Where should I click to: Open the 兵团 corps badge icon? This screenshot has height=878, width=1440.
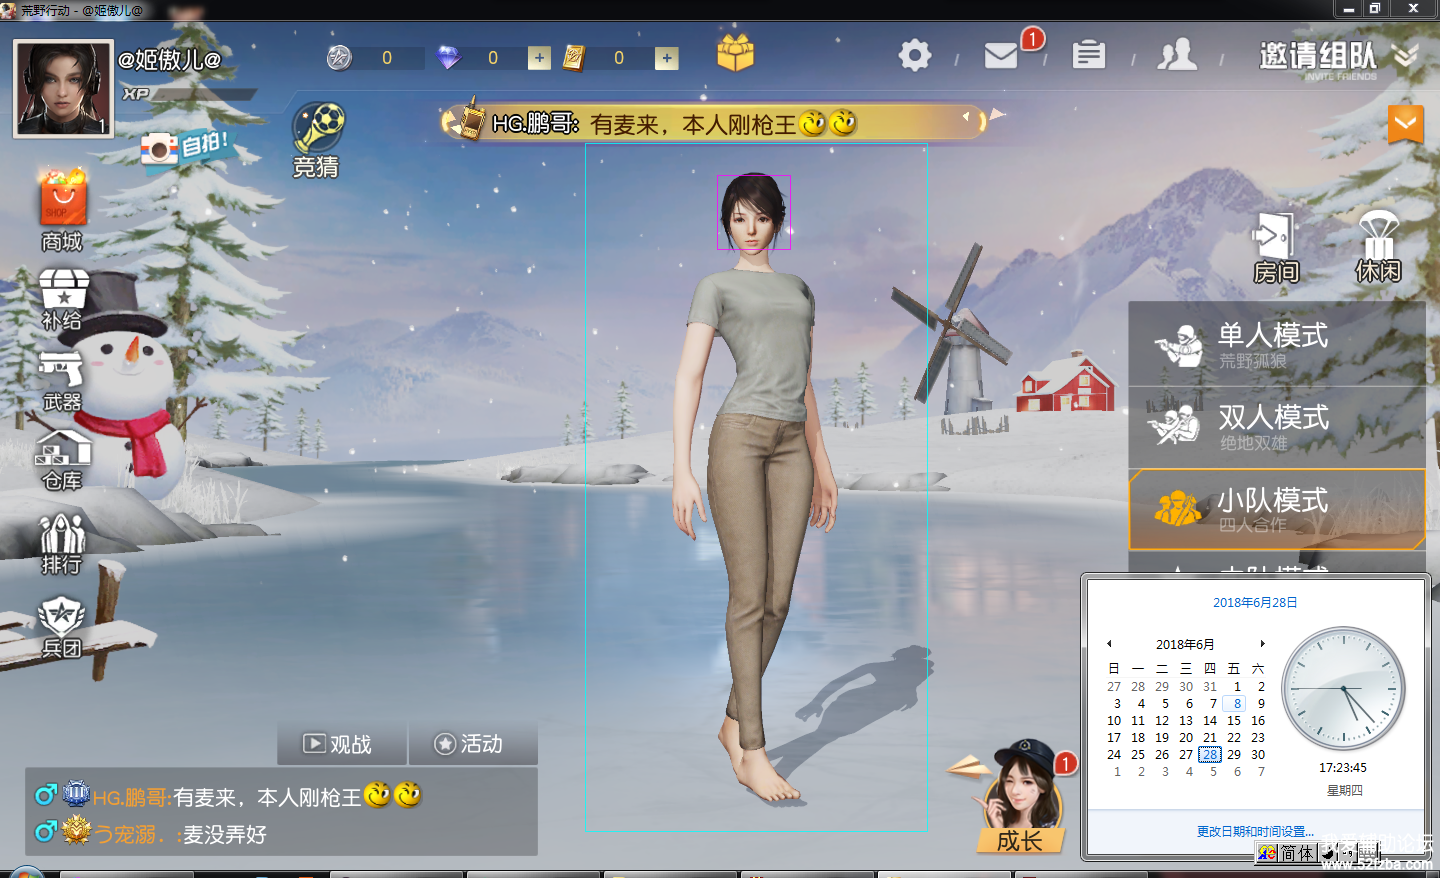pyautogui.click(x=61, y=627)
